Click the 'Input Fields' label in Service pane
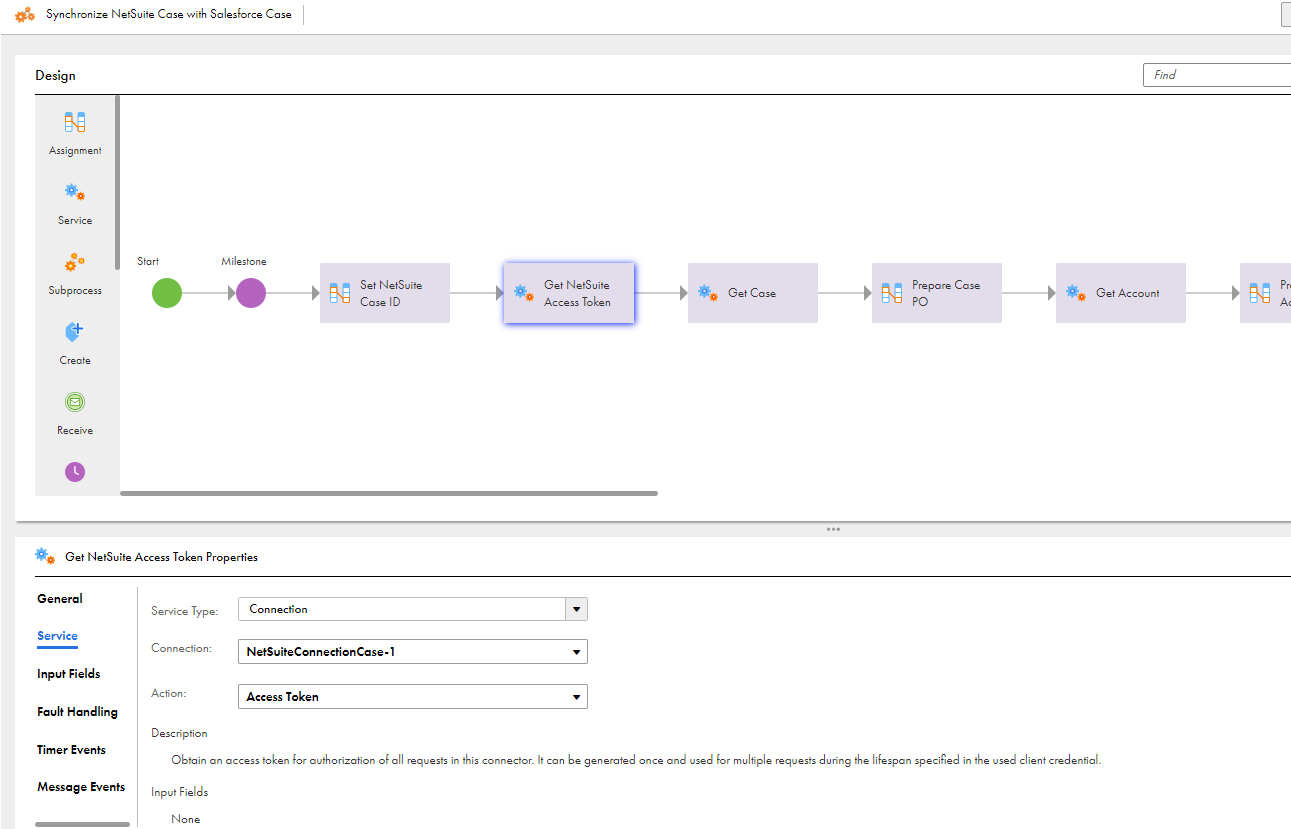Image resolution: width=1291 pixels, height=829 pixels. click(x=179, y=792)
